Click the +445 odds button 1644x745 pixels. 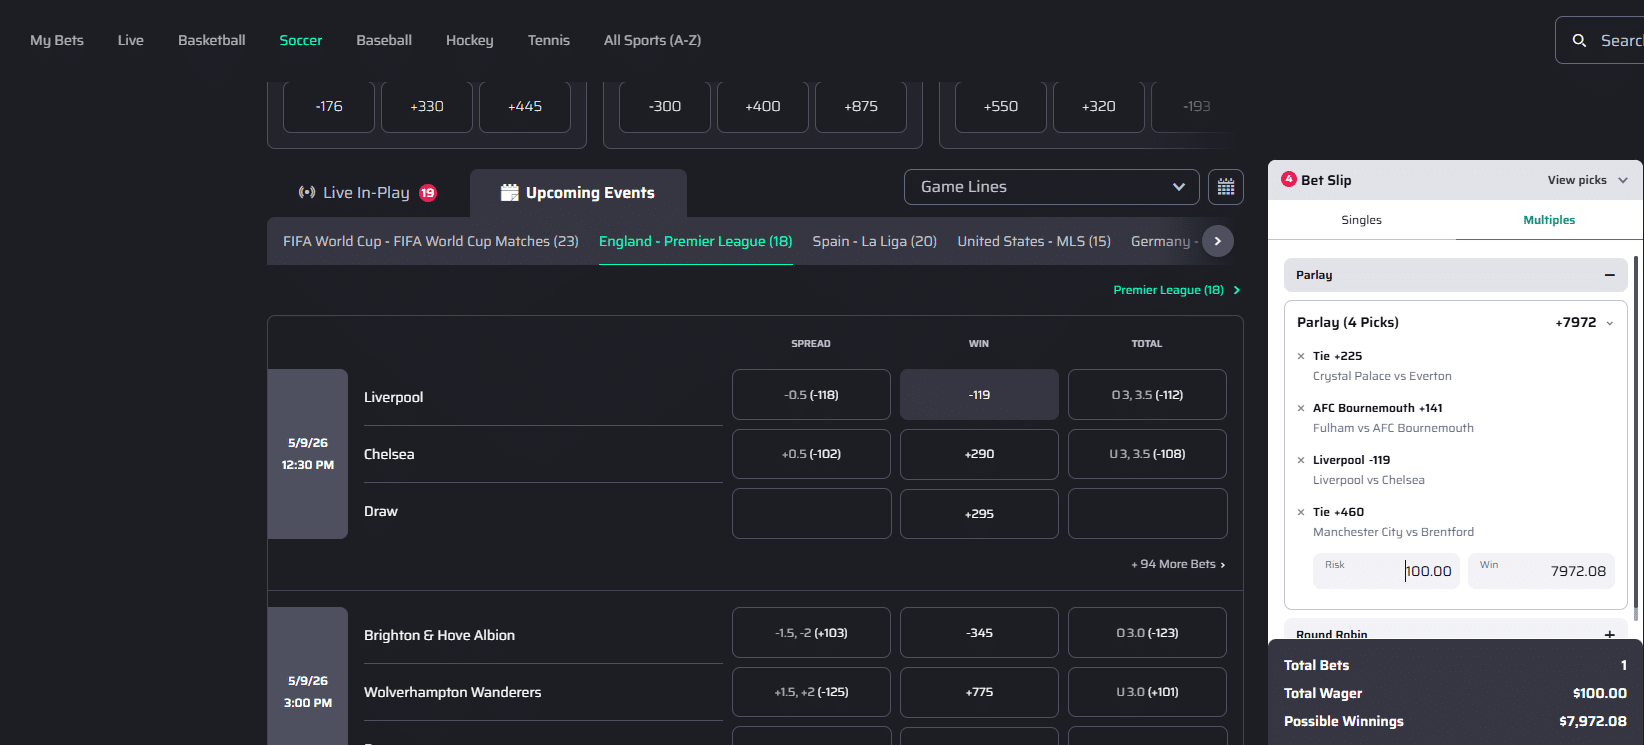[525, 106]
